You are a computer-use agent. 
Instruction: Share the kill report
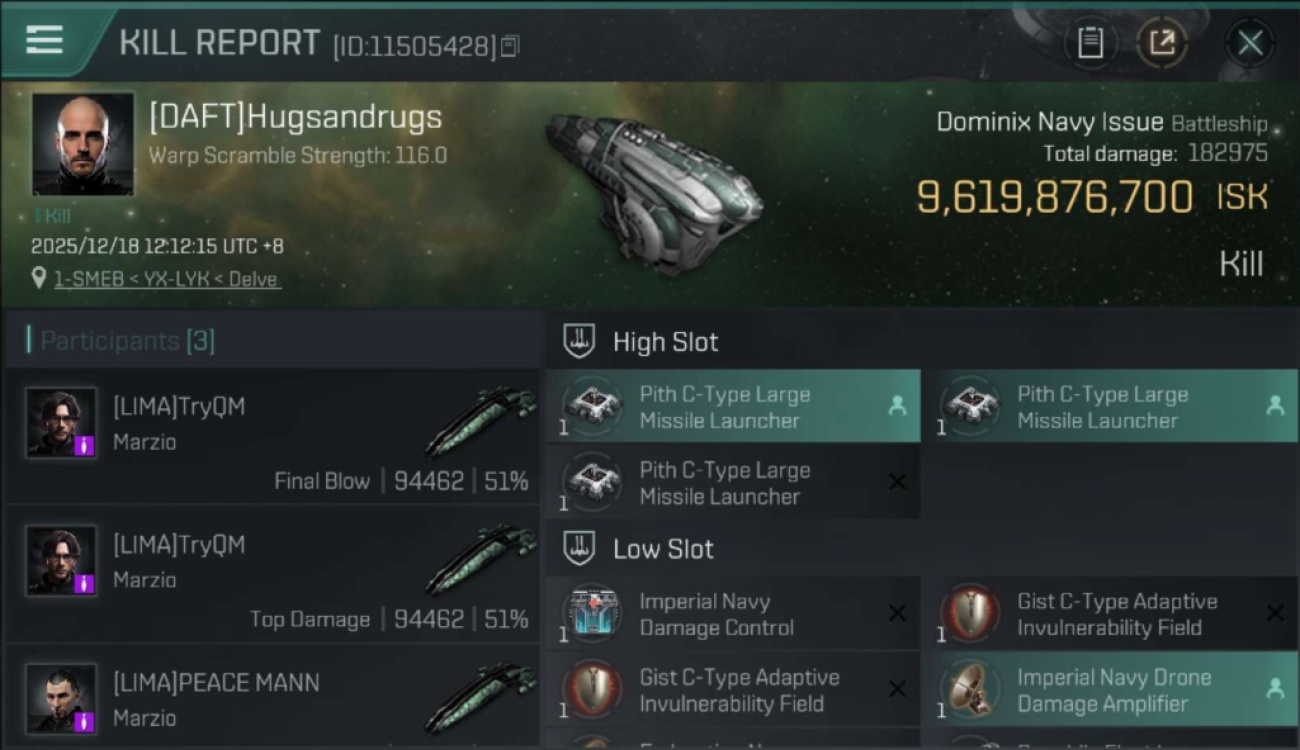[x=1162, y=43]
